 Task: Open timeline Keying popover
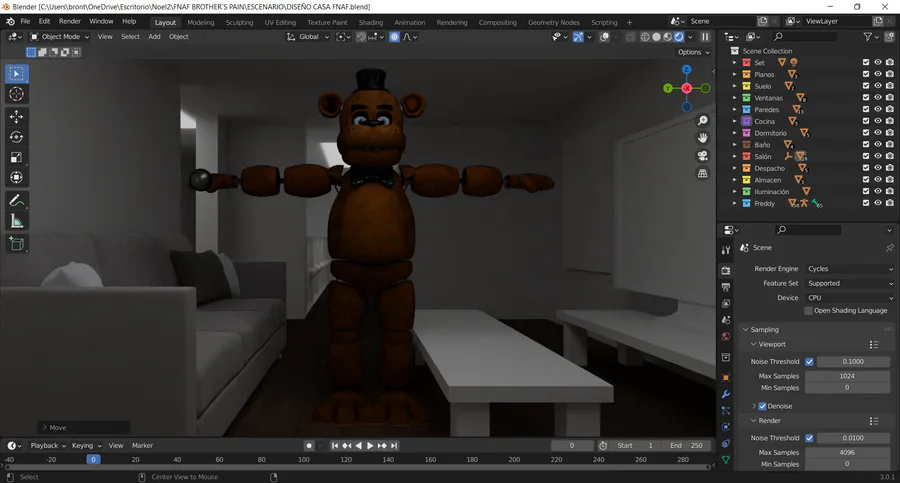(86, 446)
